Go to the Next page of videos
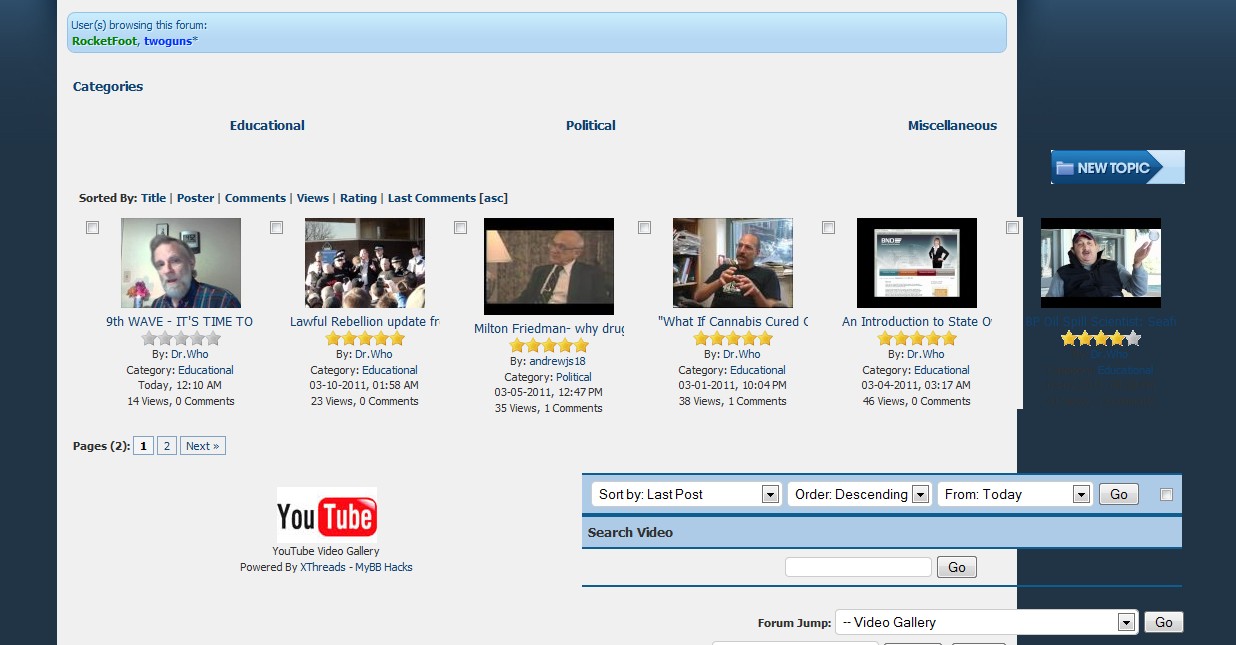The width and height of the screenshot is (1236, 645). tap(203, 446)
